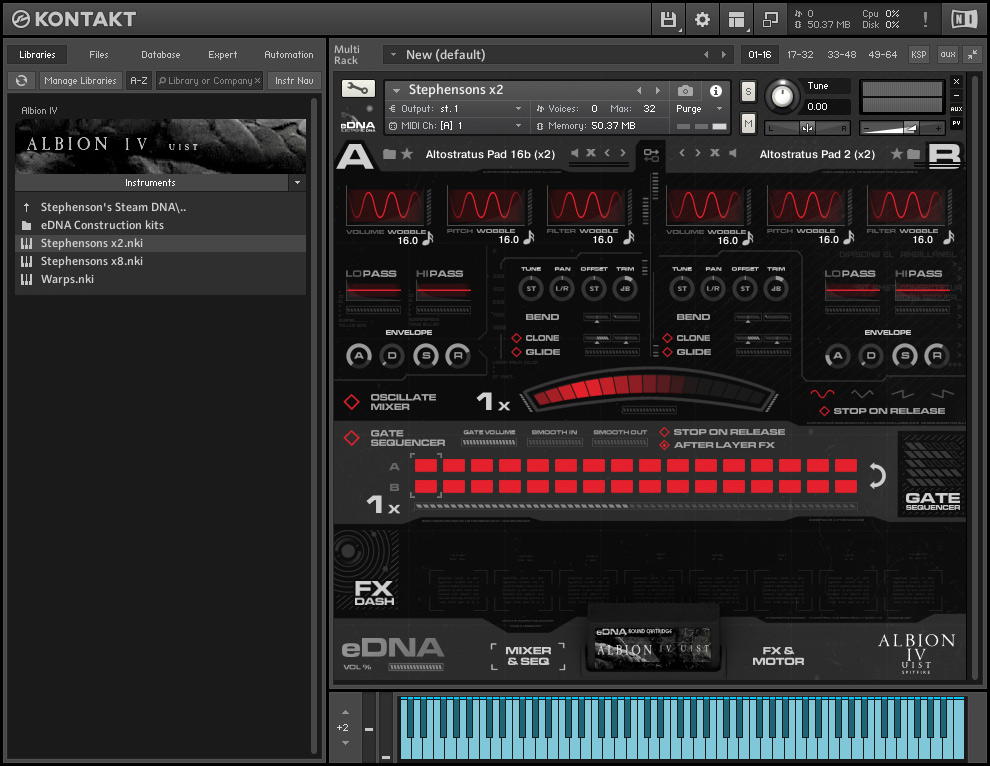Load Warps.nki from the library list
Viewport: 990px width, 766px height.
click(67, 279)
